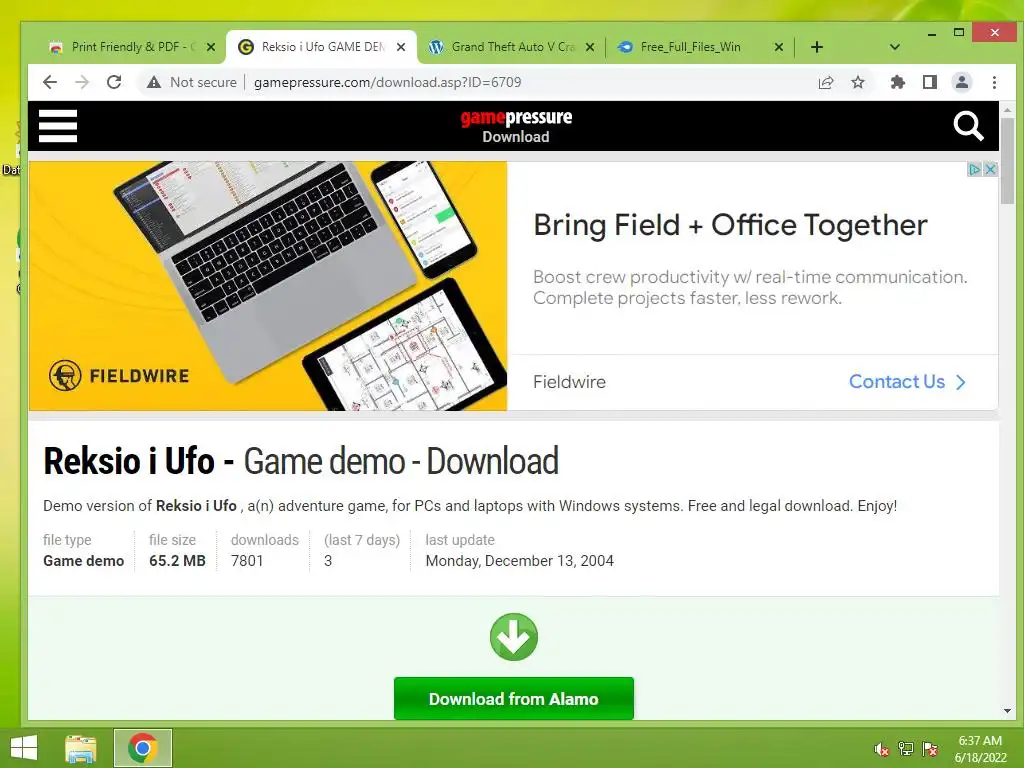Screen dimensions: 1024x768
Task: Open the gamepressure hamburger menu
Action: tap(57, 125)
